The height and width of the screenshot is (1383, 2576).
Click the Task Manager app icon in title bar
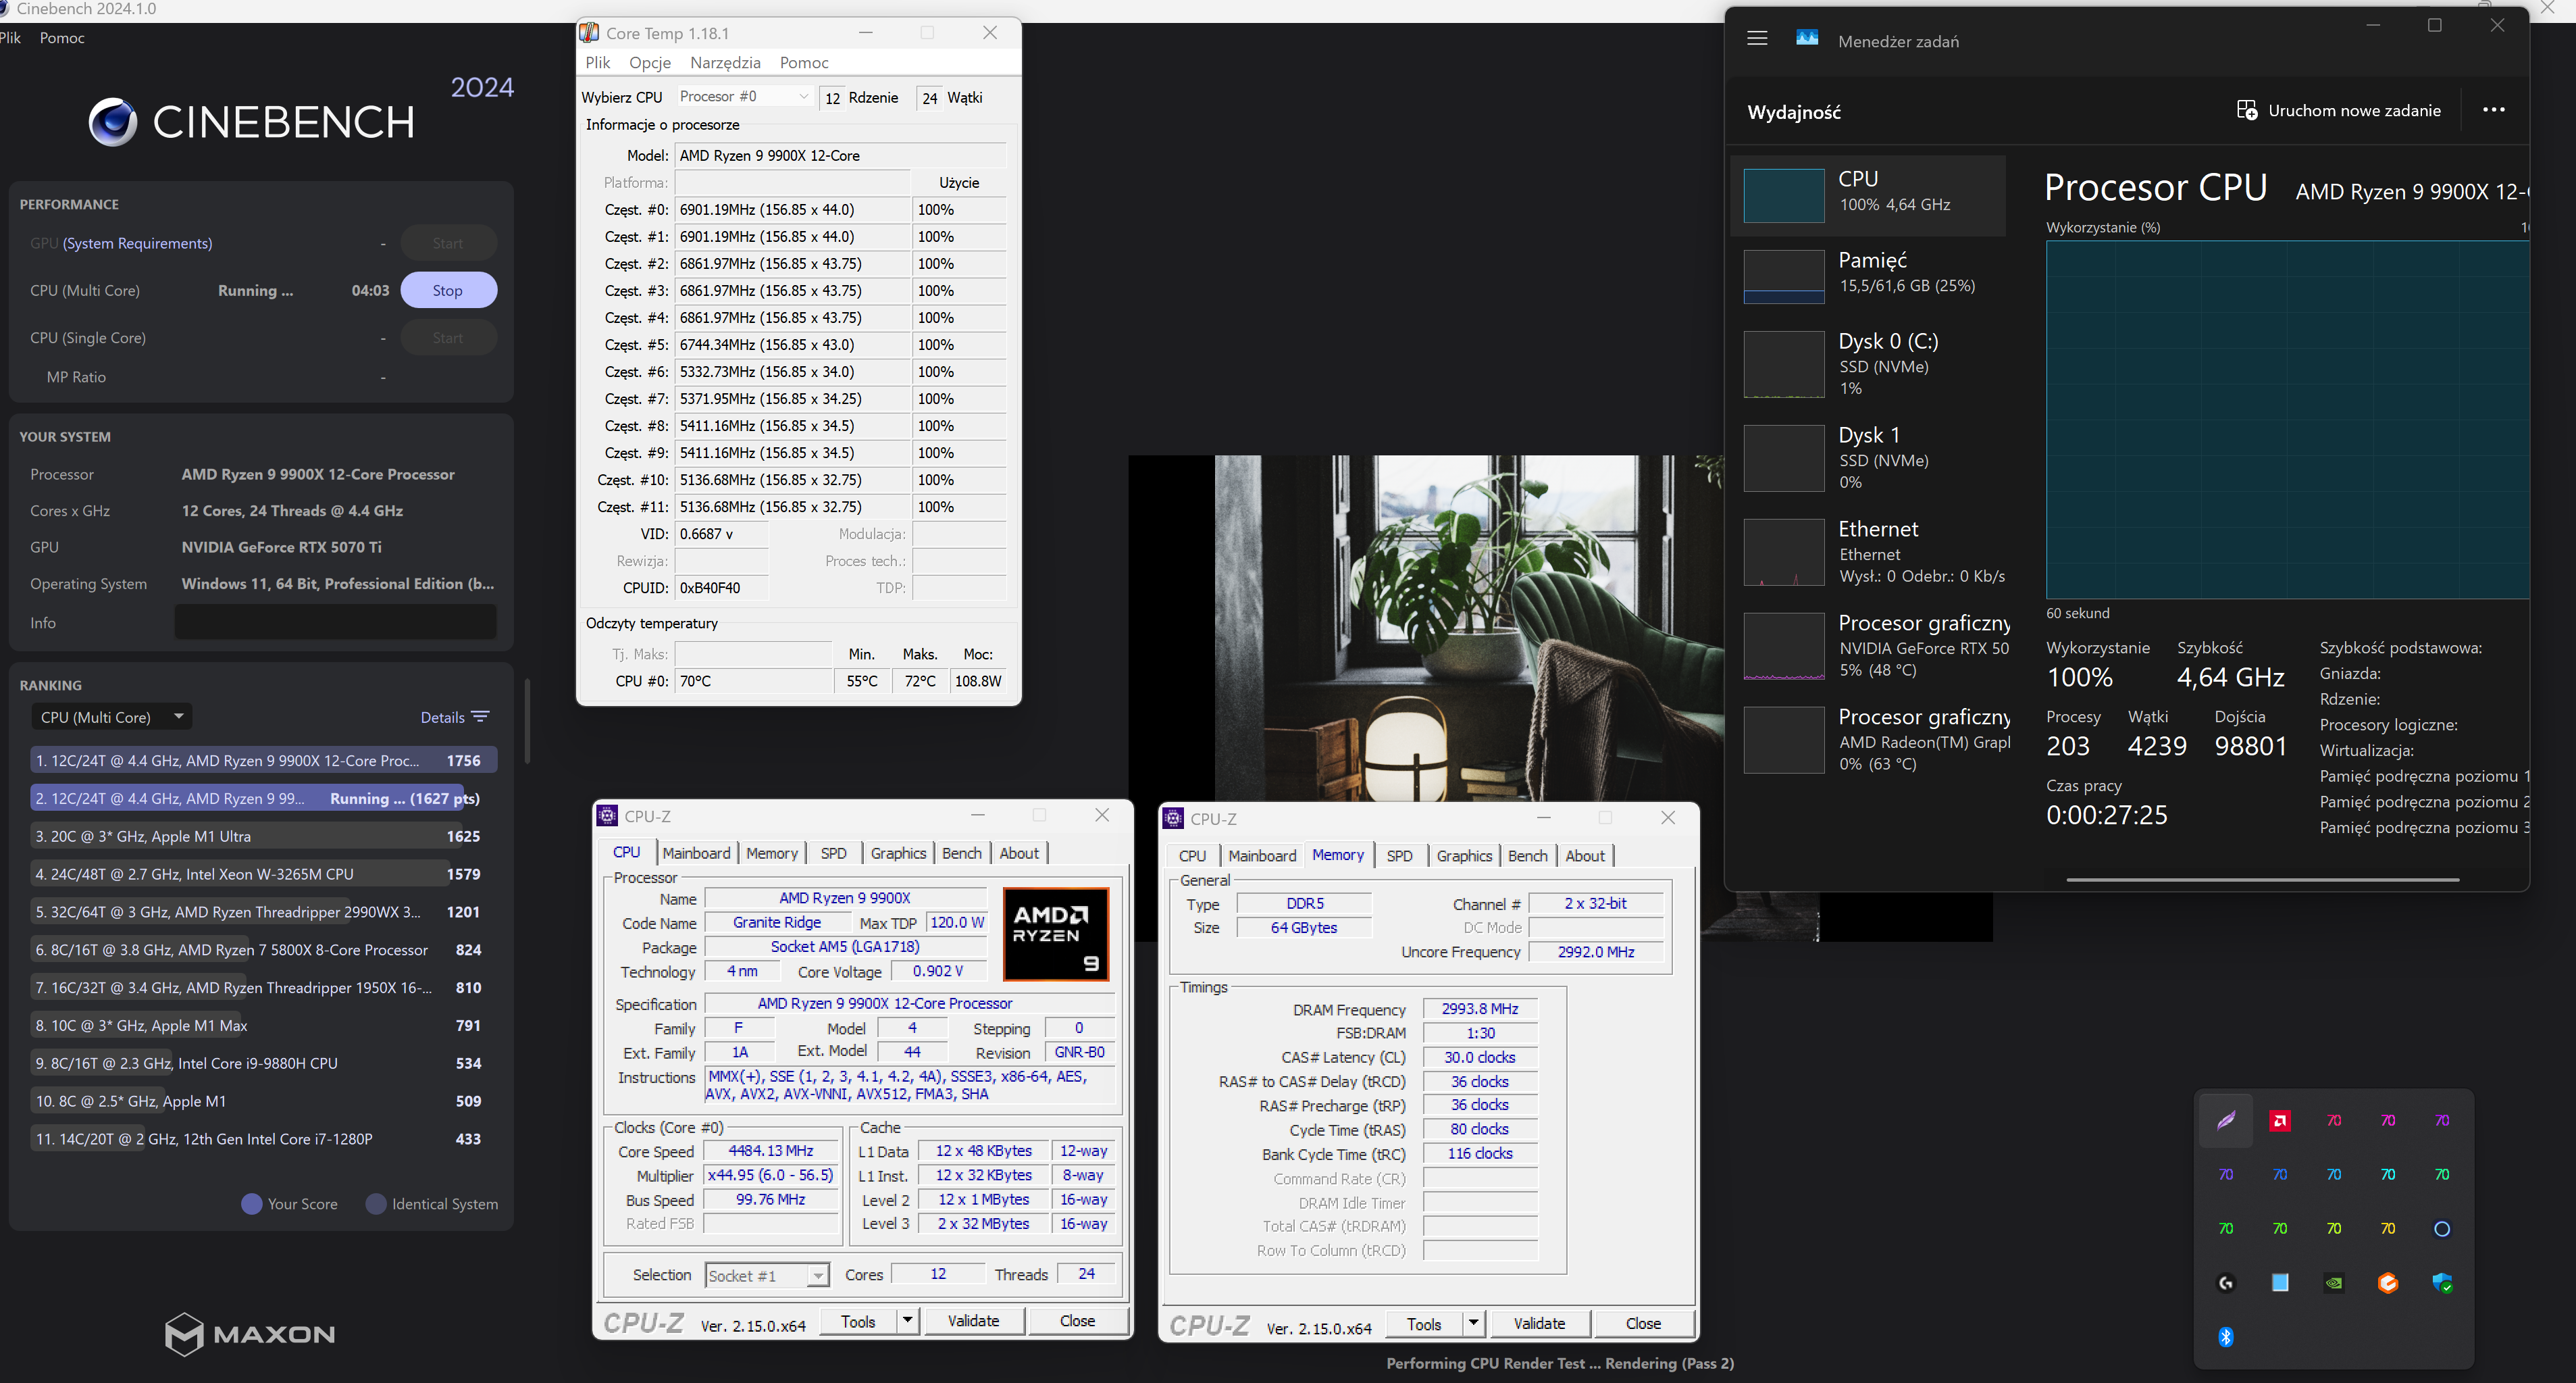pyautogui.click(x=1807, y=39)
